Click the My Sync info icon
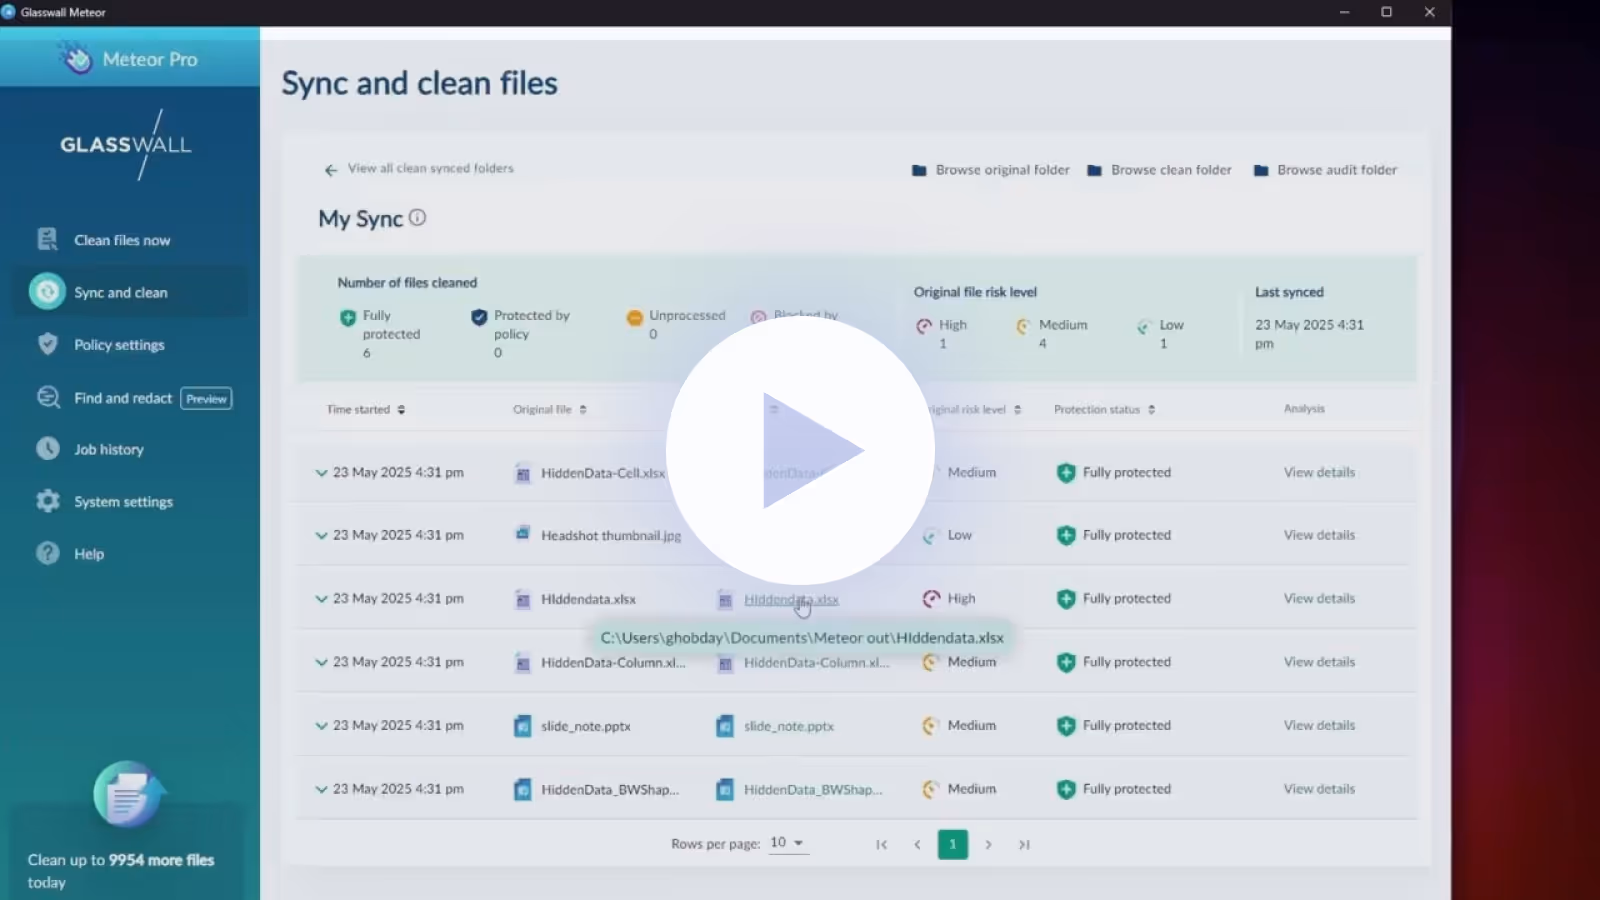 pyautogui.click(x=417, y=217)
